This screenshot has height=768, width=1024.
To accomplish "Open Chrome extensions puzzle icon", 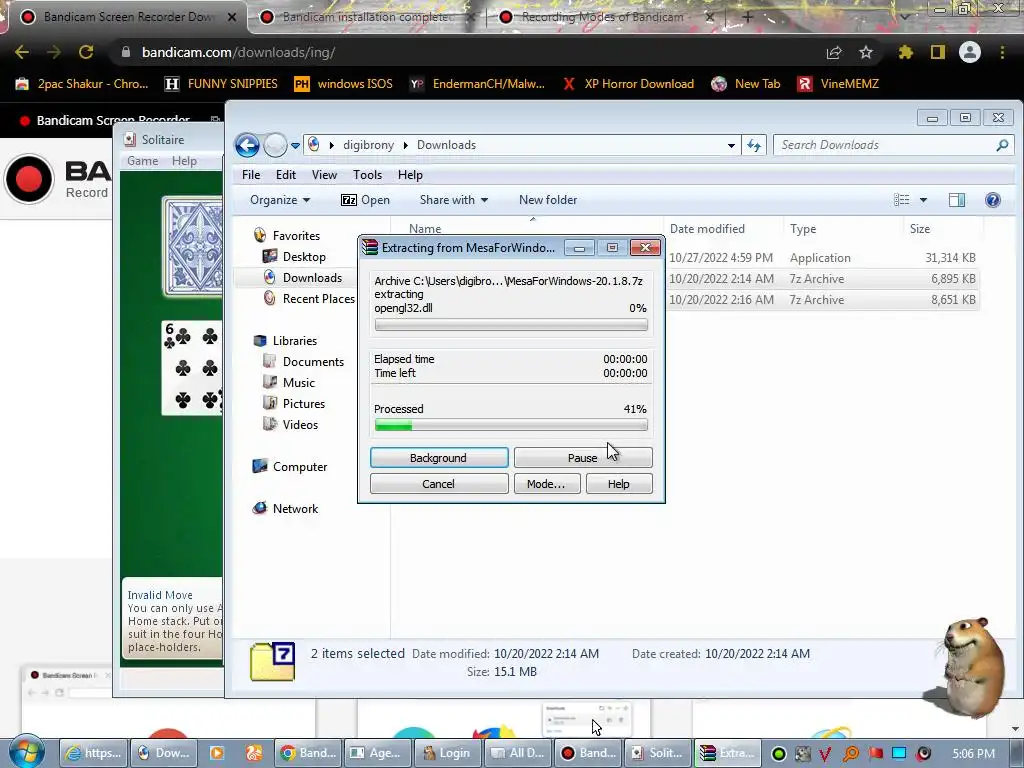I will point(906,52).
